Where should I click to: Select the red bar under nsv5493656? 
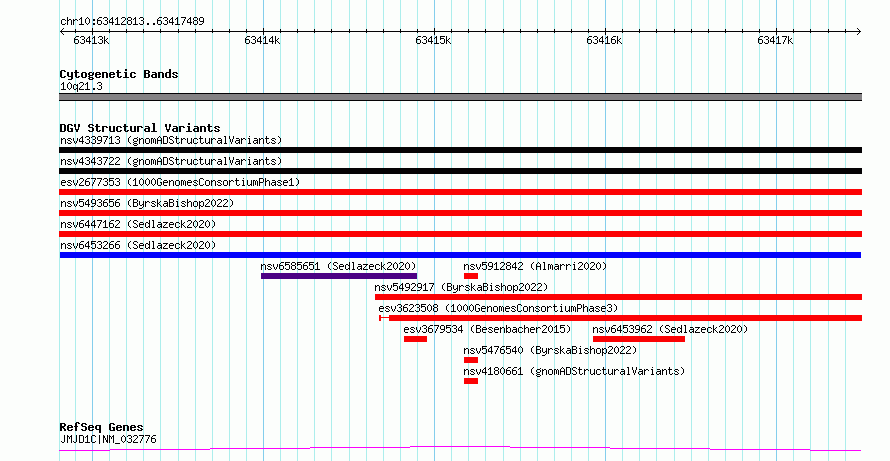[x=460, y=213]
